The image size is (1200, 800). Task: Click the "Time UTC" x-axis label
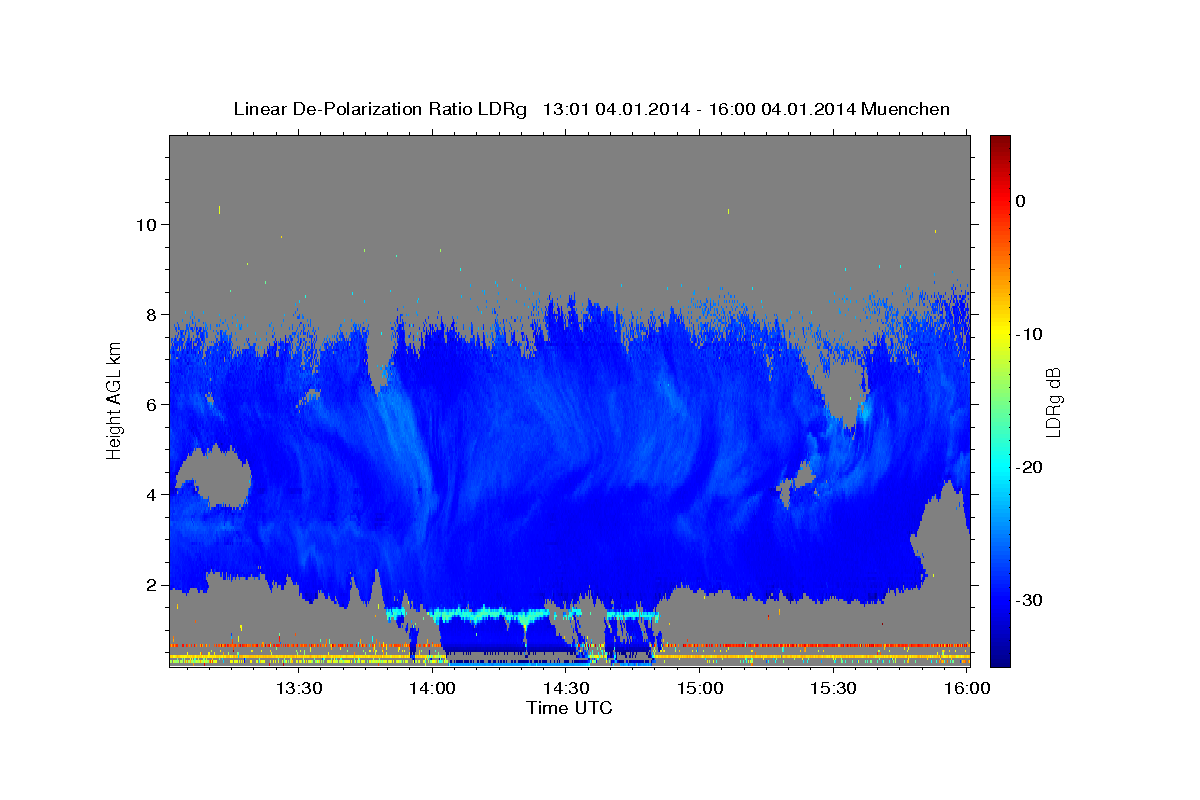[569, 708]
